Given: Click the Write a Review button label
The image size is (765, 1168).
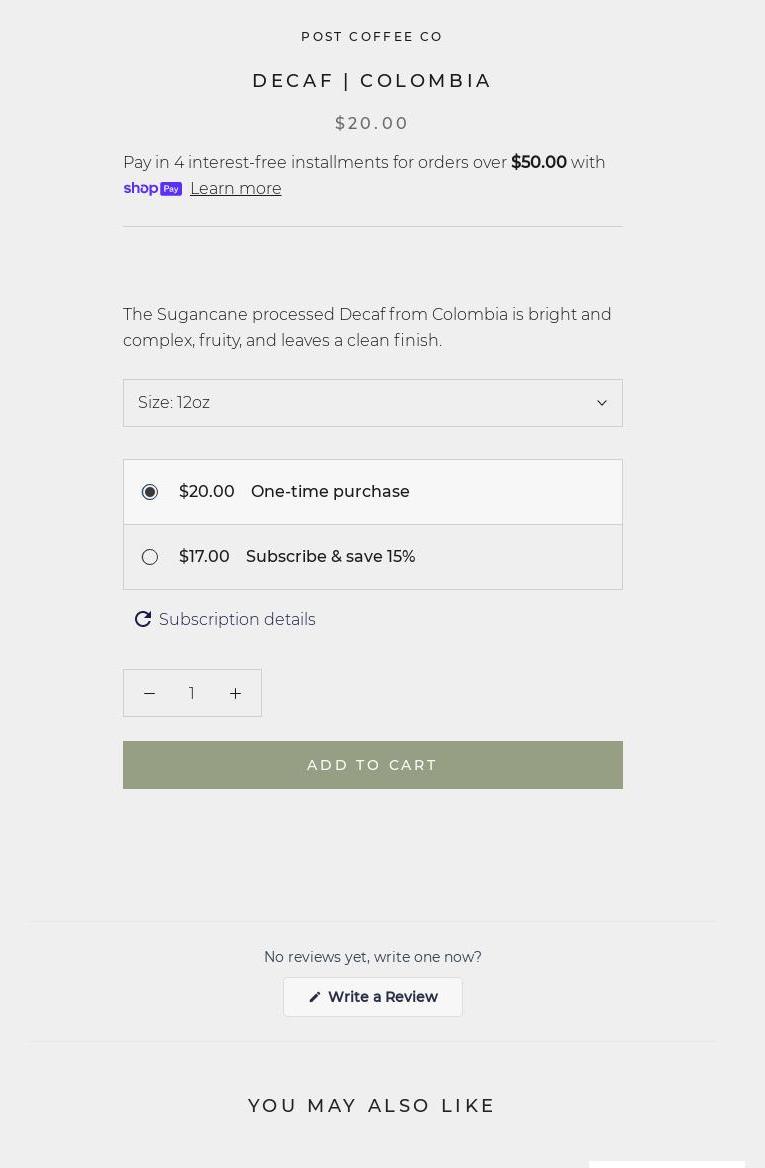Looking at the screenshot, I should tap(383, 998).
